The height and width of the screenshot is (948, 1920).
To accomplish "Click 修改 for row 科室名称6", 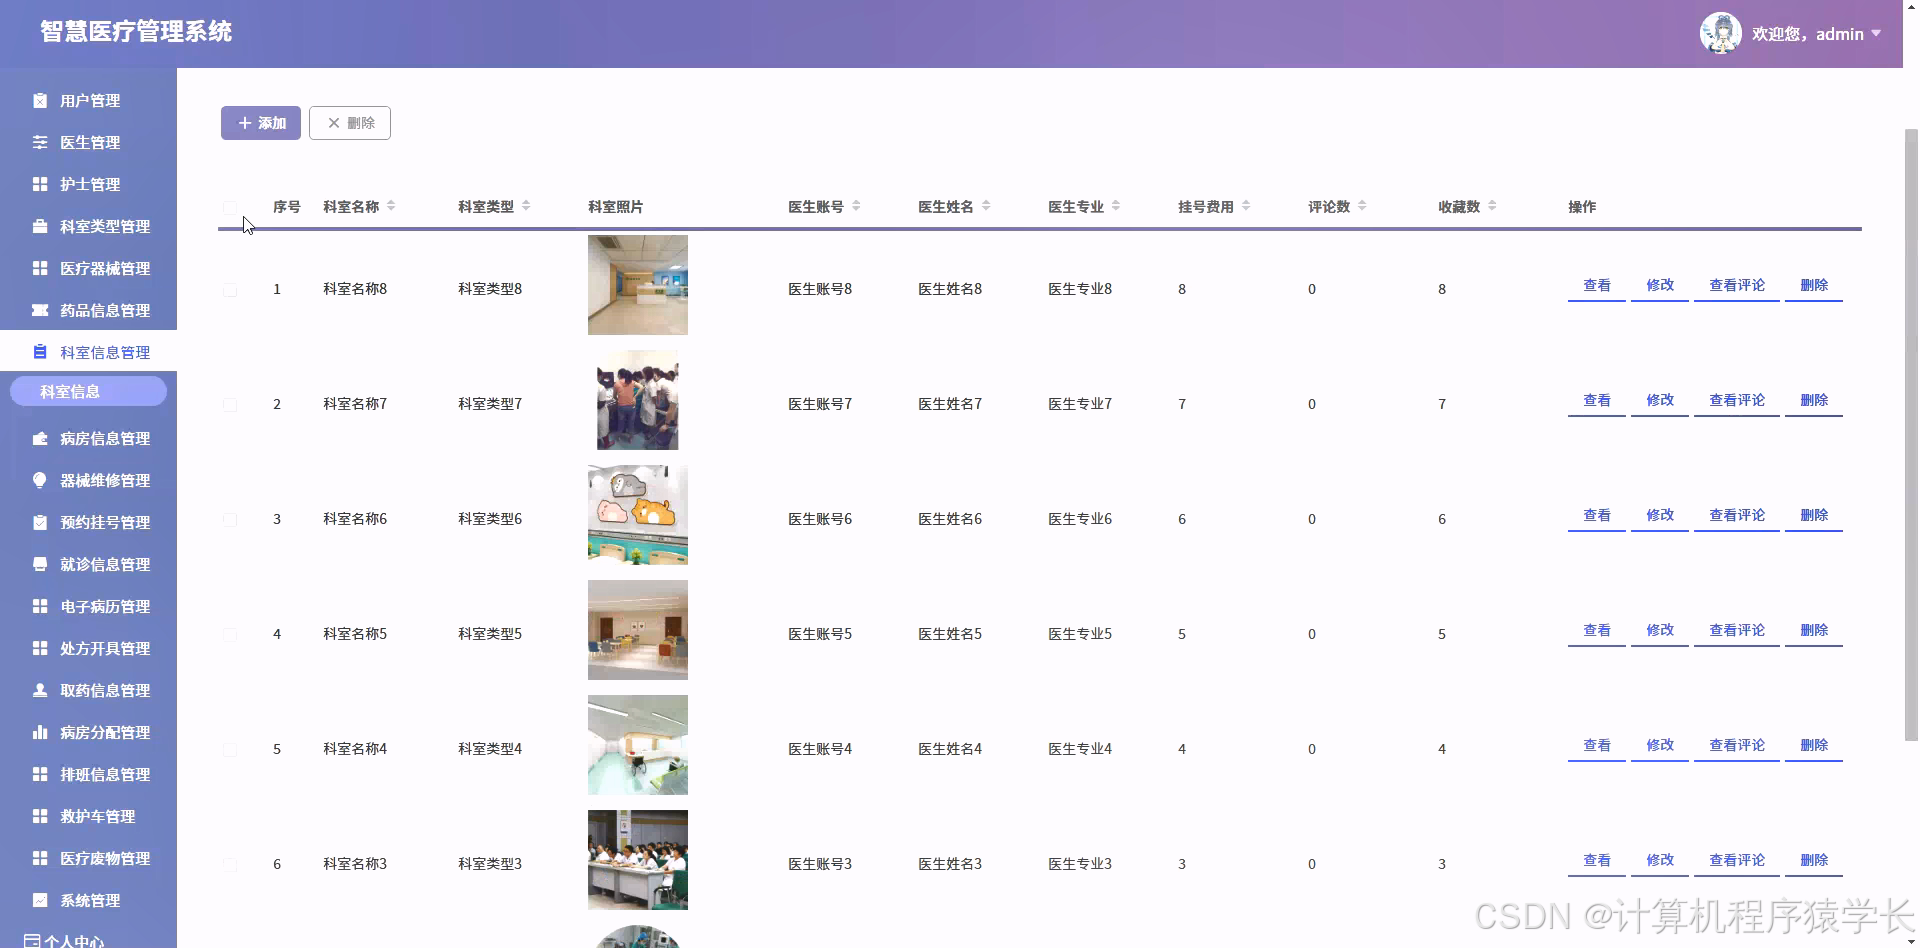I will [1660, 516].
